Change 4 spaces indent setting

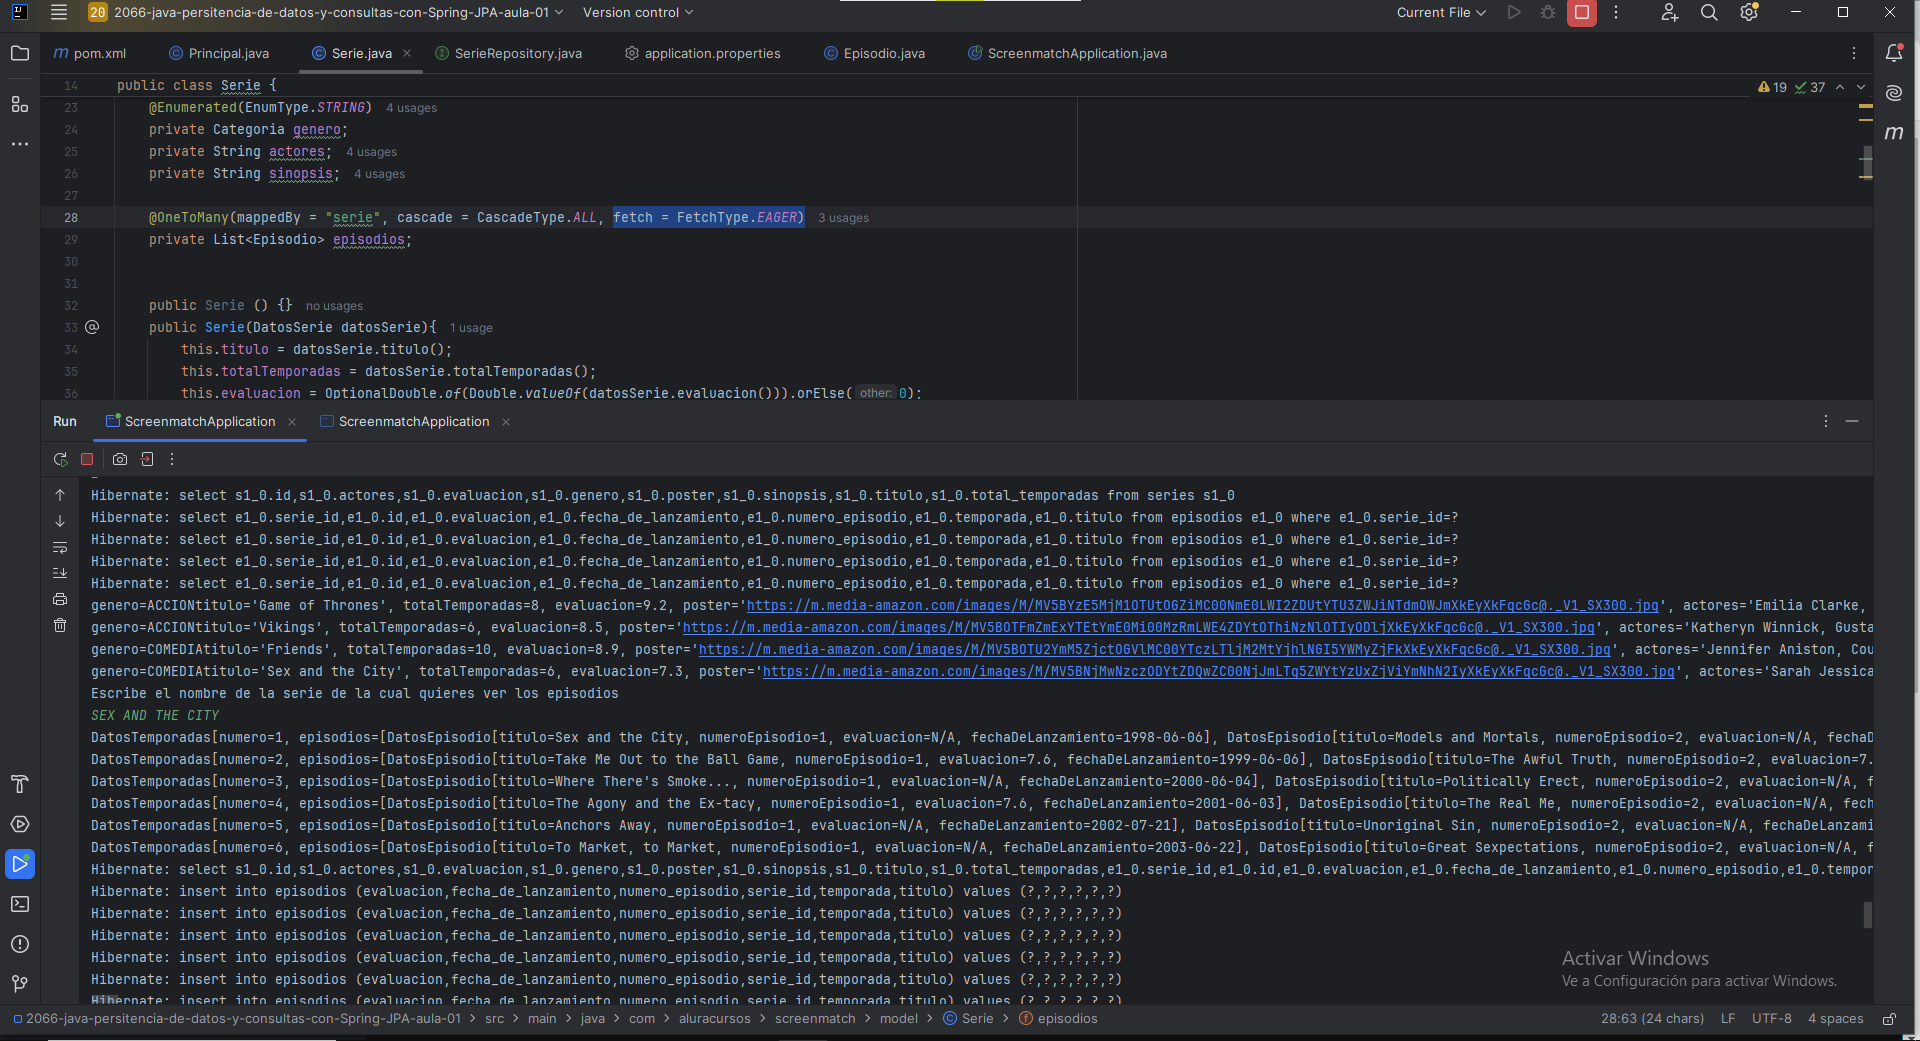[x=1835, y=1019]
